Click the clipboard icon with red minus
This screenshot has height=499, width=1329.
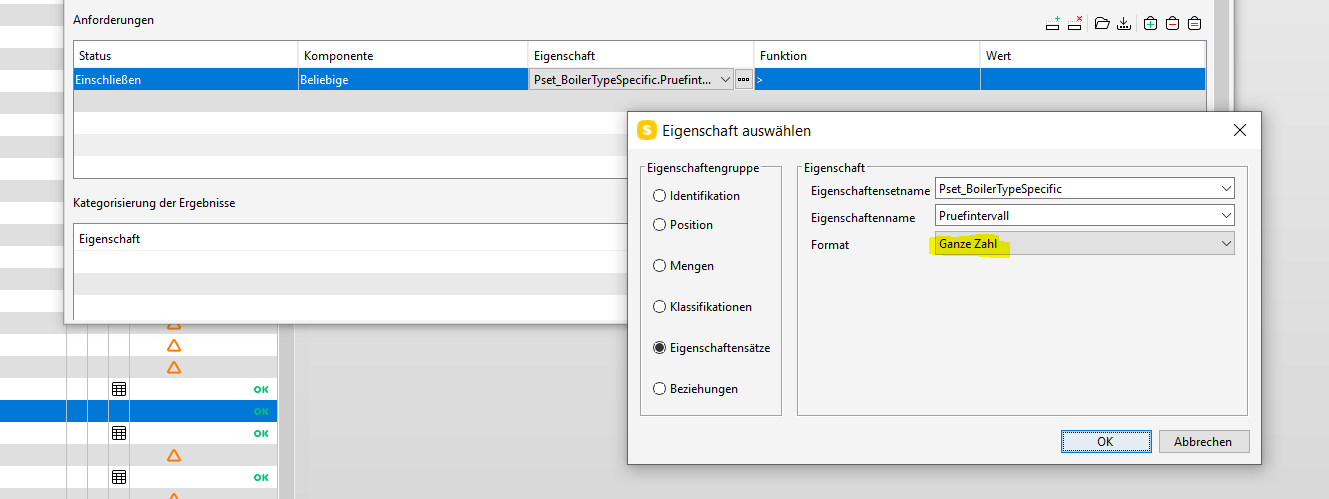[1173, 23]
